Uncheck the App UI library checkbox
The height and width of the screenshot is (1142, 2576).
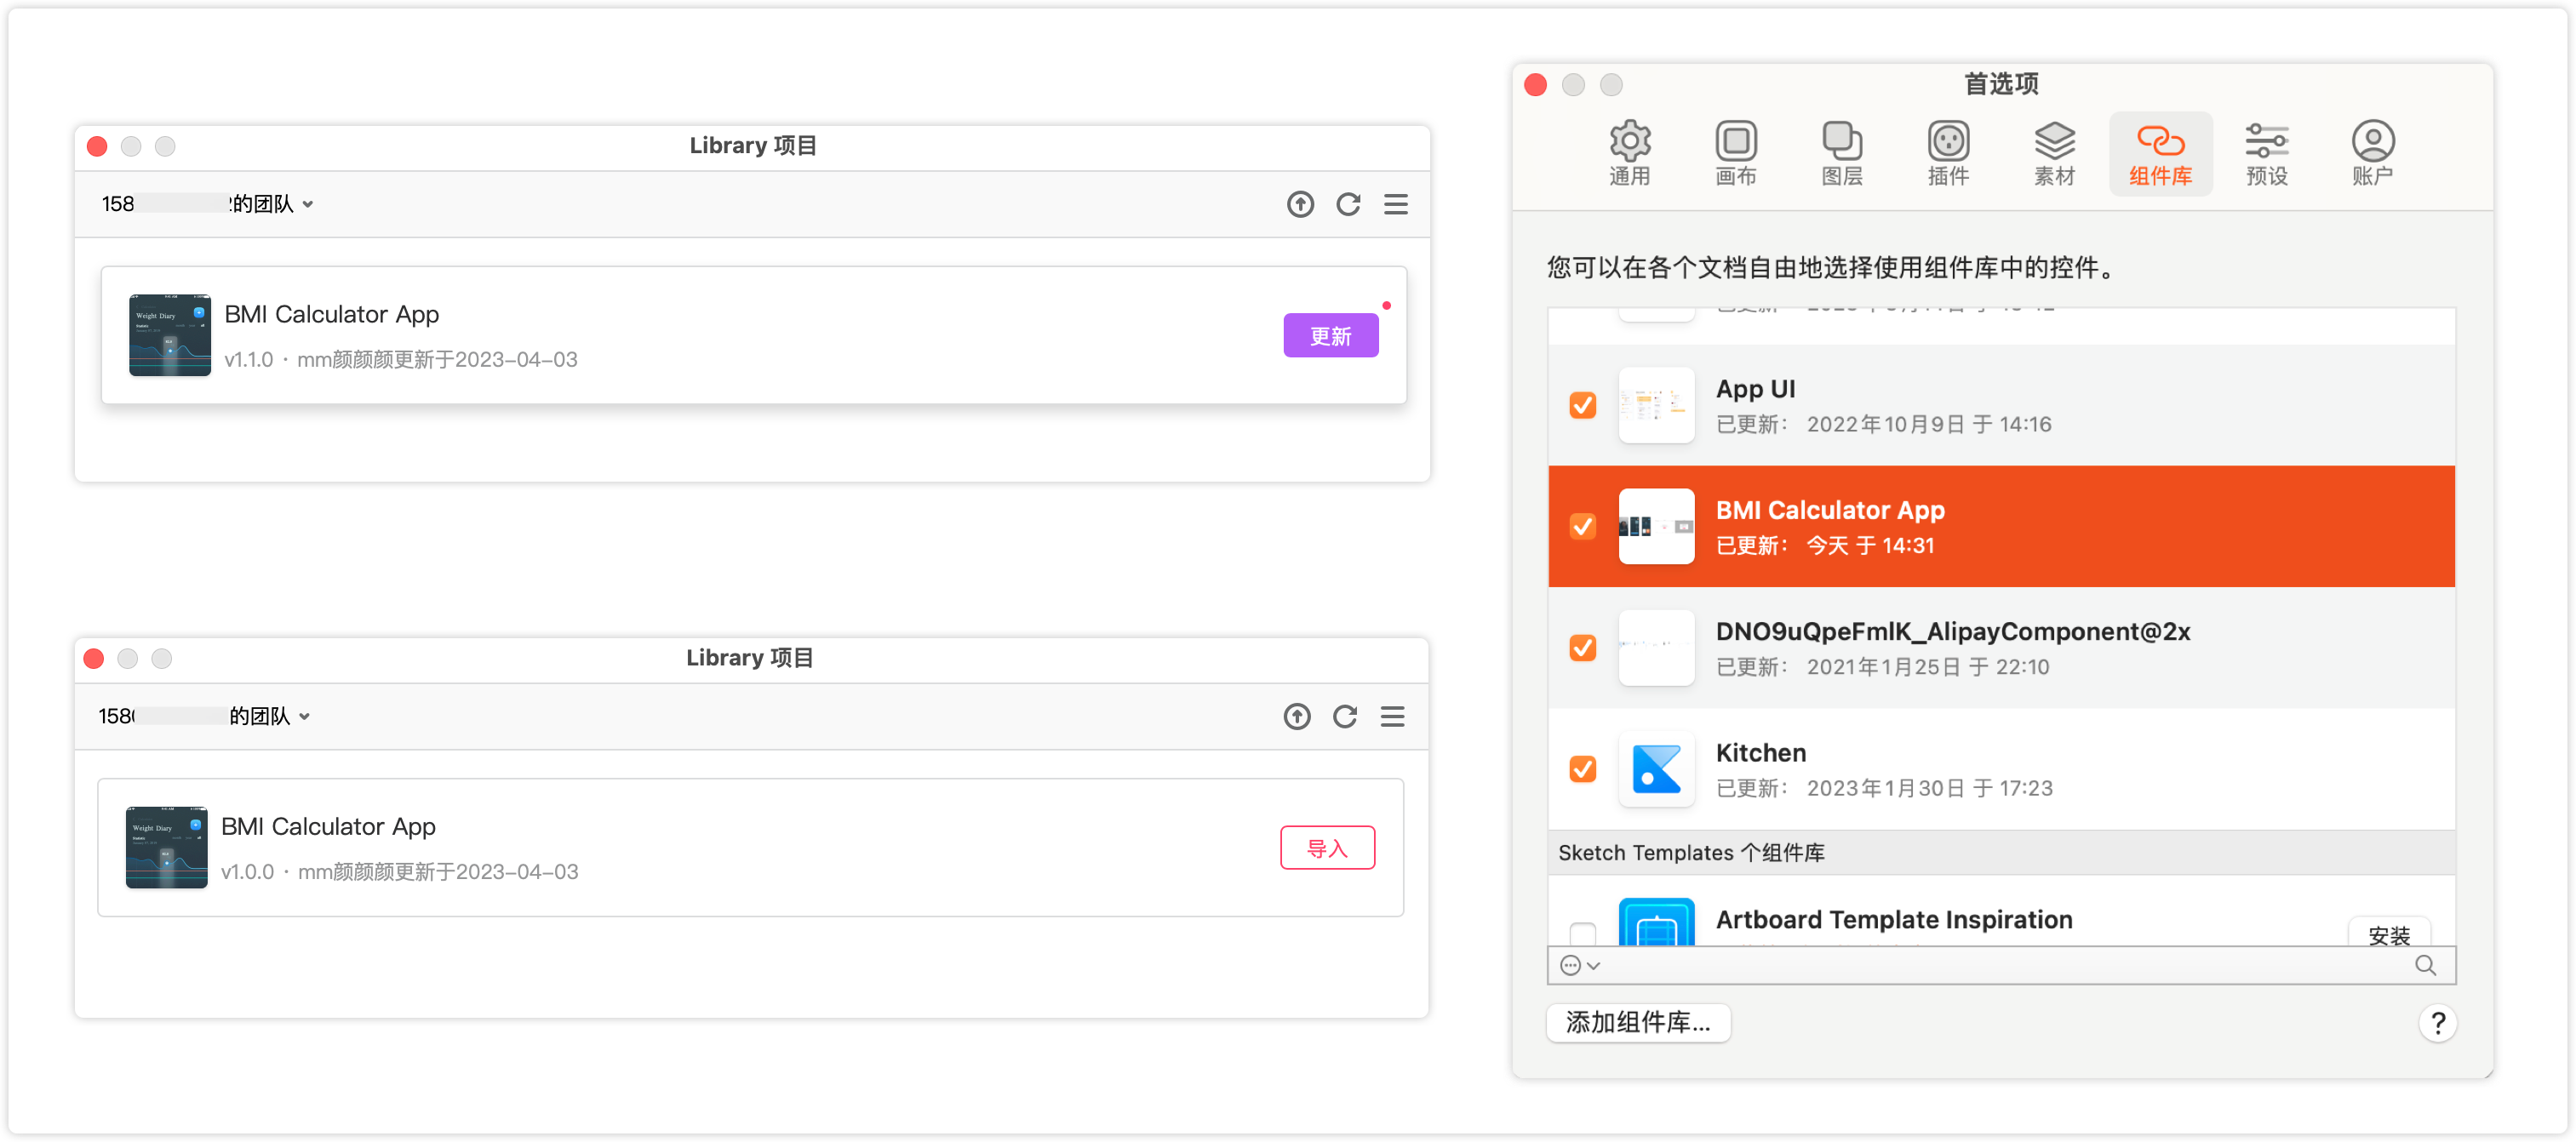(x=1582, y=405)
